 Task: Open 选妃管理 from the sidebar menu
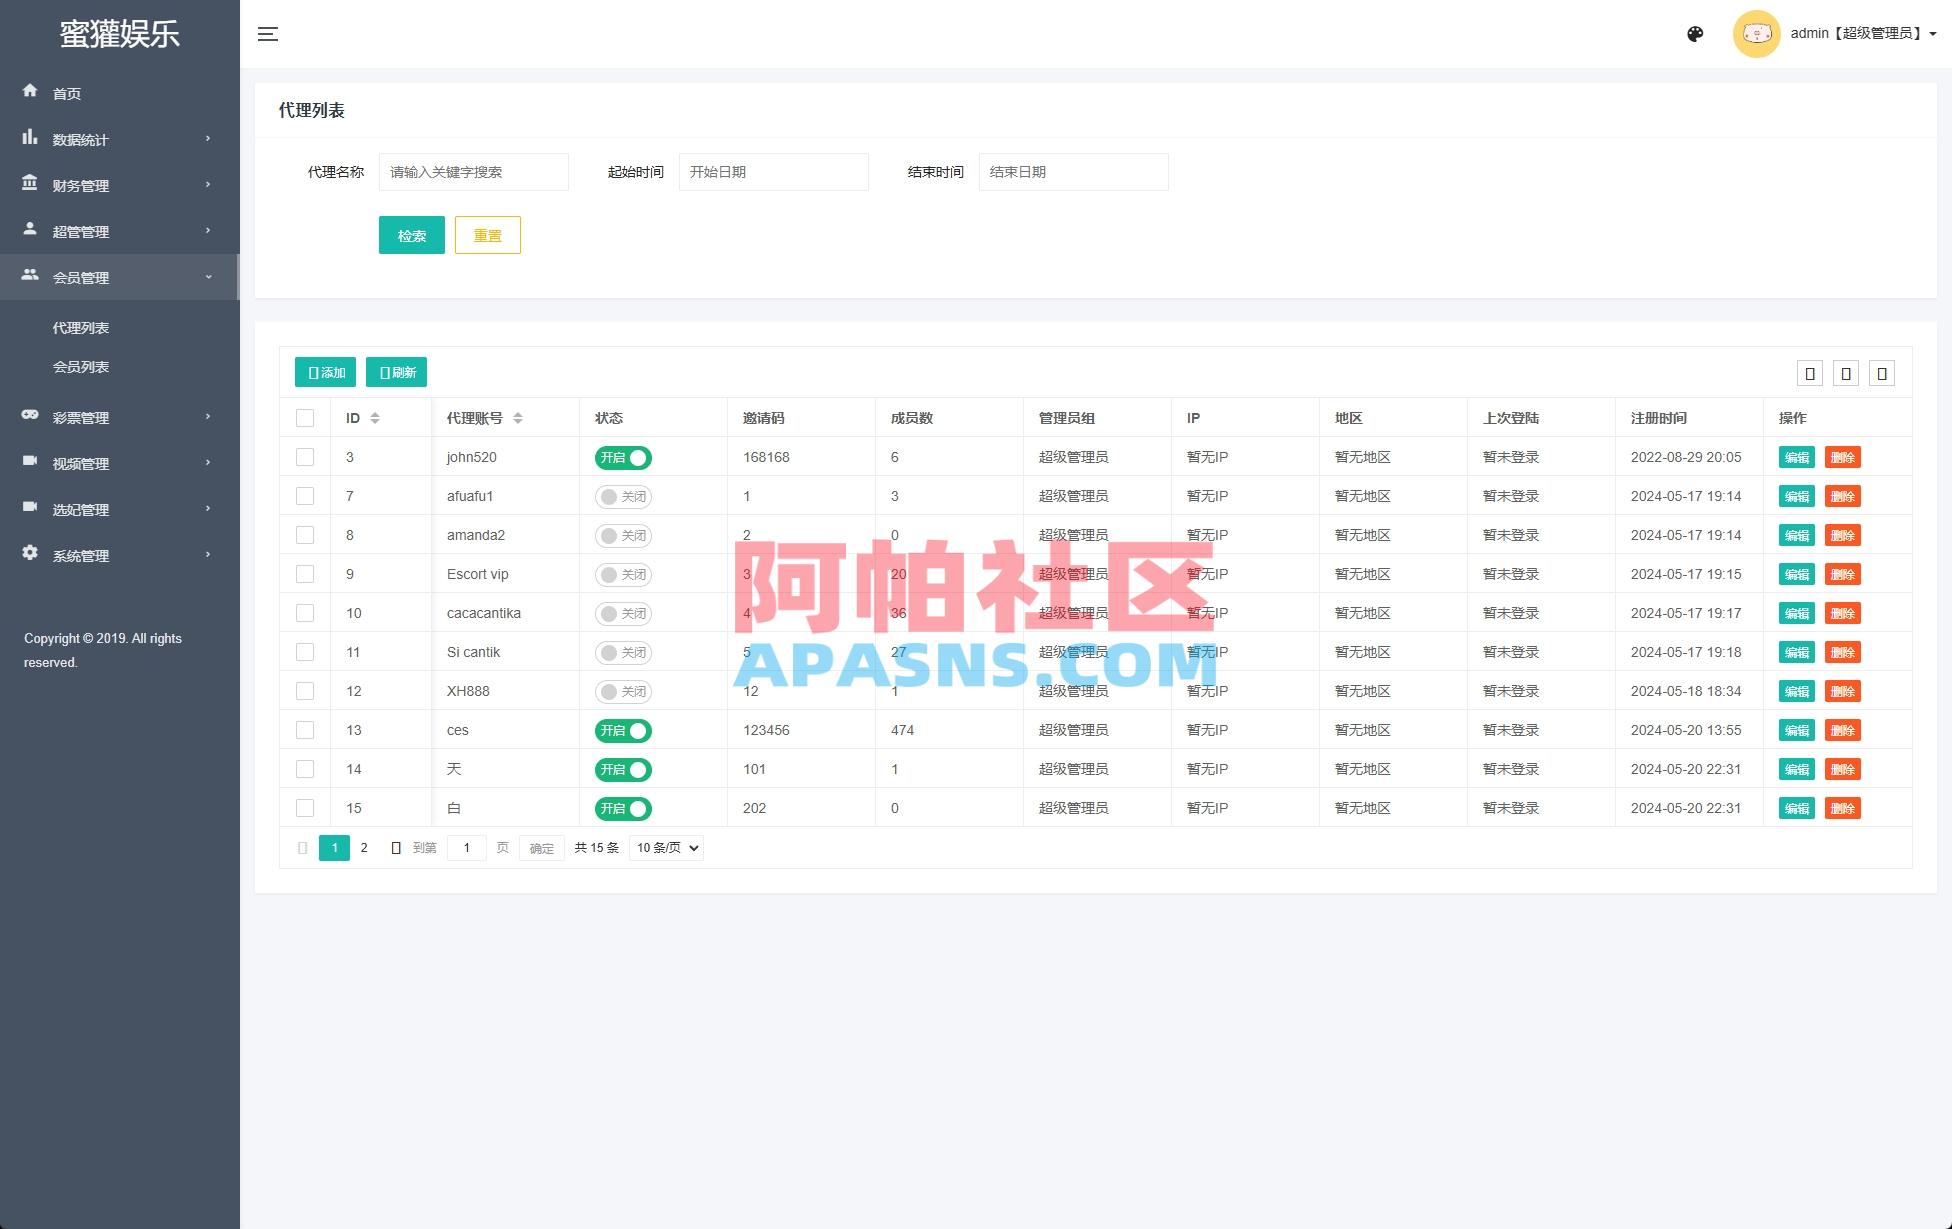[80, 509]
